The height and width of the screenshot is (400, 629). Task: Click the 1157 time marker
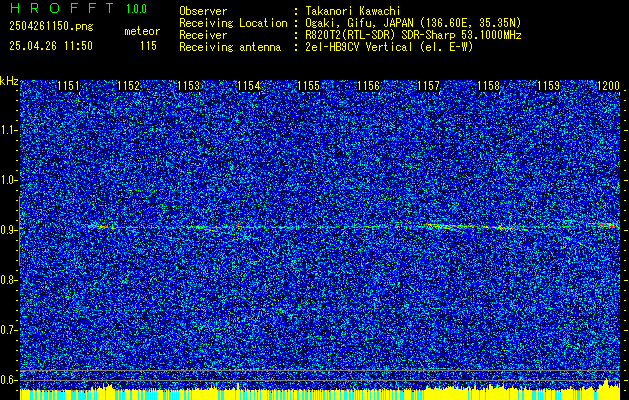[428, 86]
